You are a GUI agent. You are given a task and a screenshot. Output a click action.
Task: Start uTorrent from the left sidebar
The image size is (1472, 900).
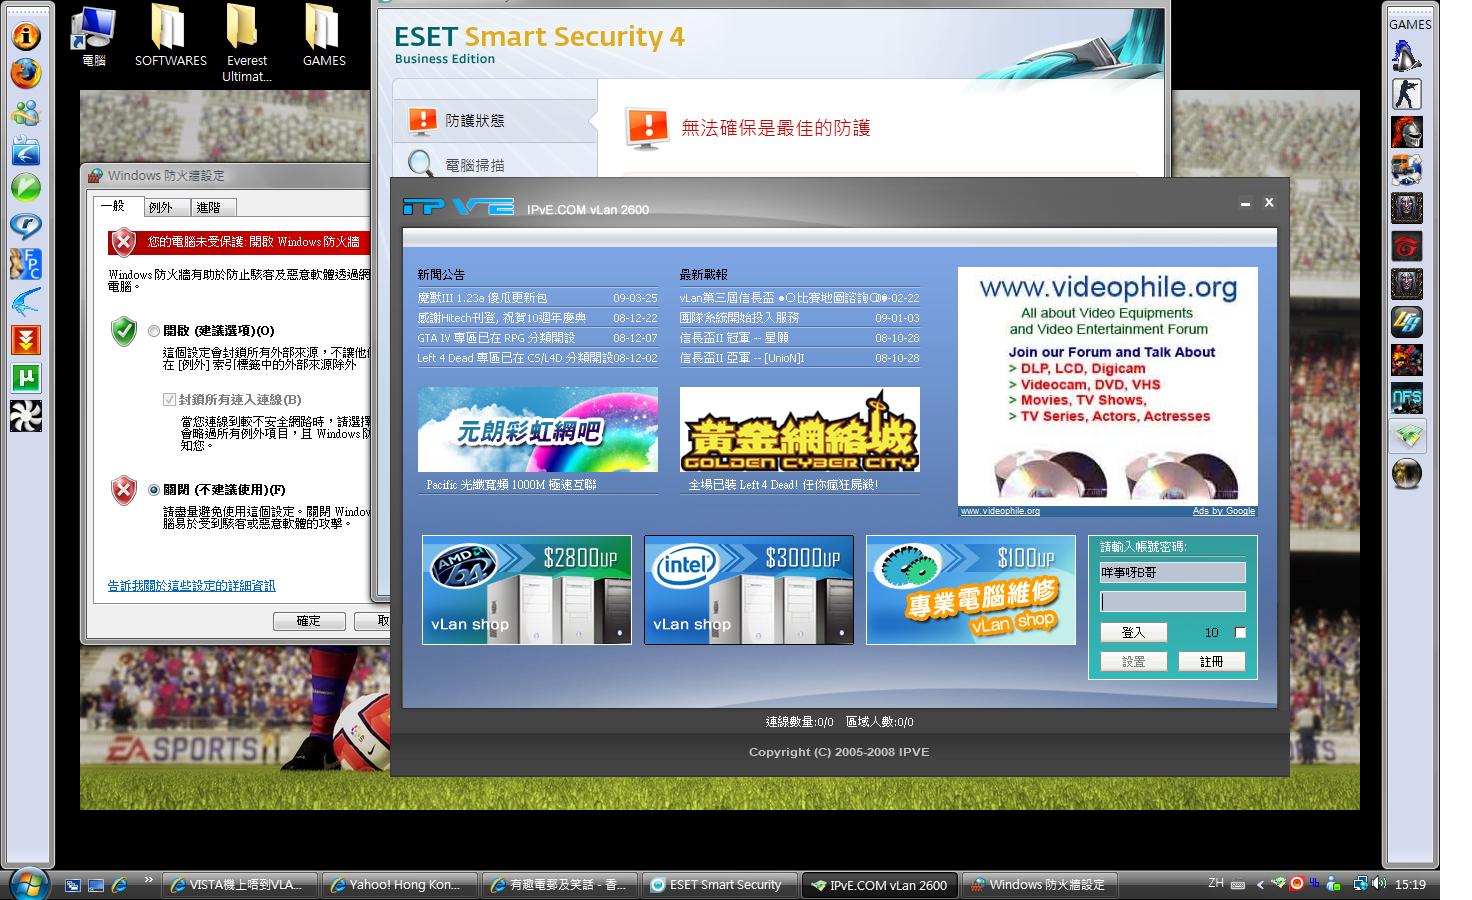pos(25,378)
